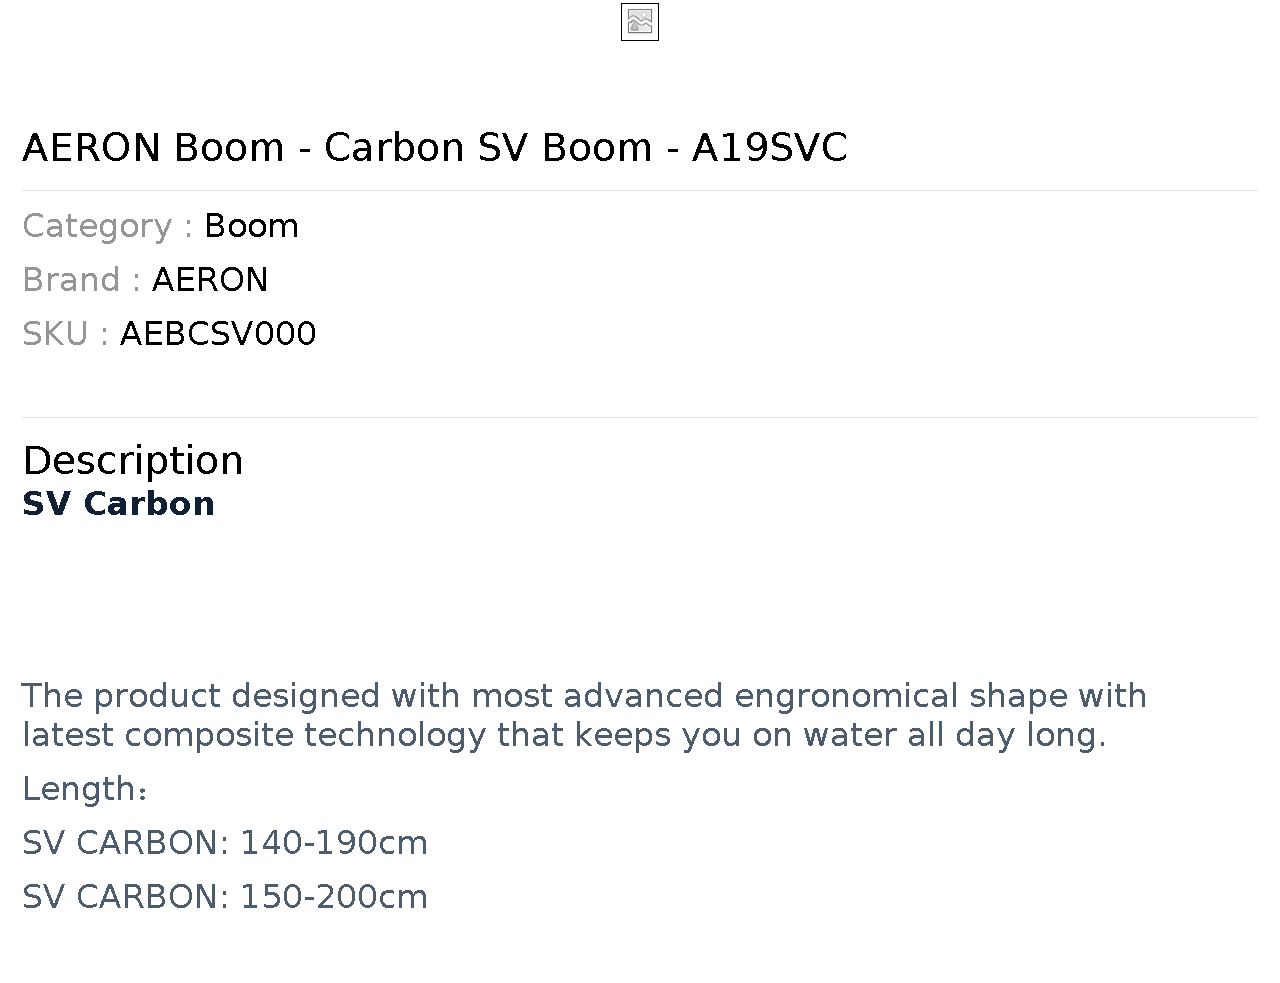Click A19SVC model code in title
The width and height of the screenshot is (1280, 983).
click(x=770, y=147)
